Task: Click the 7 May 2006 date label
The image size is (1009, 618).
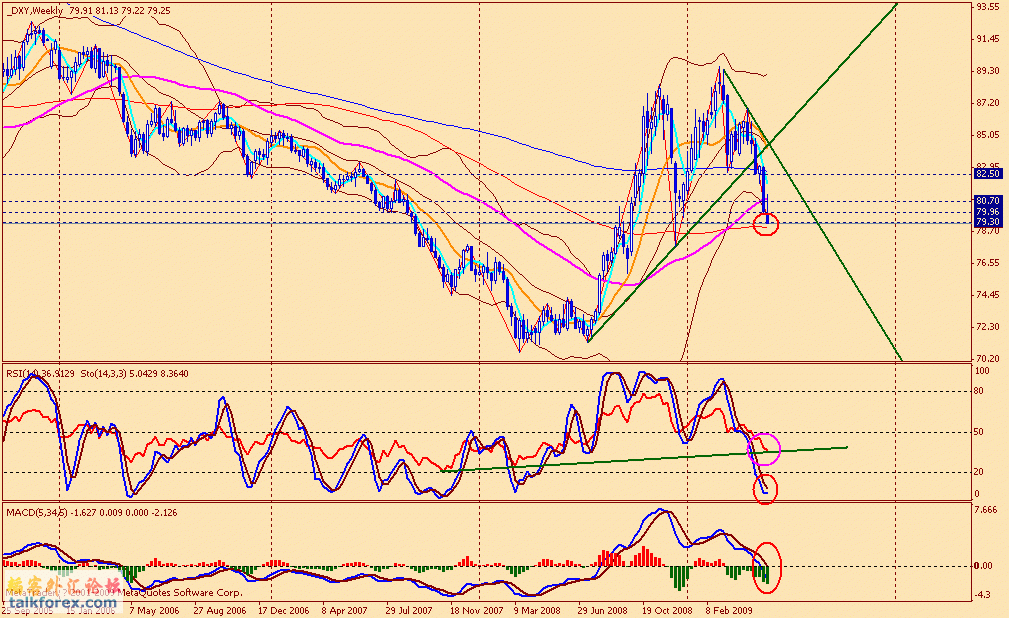Action: click(x=154, y=610)
